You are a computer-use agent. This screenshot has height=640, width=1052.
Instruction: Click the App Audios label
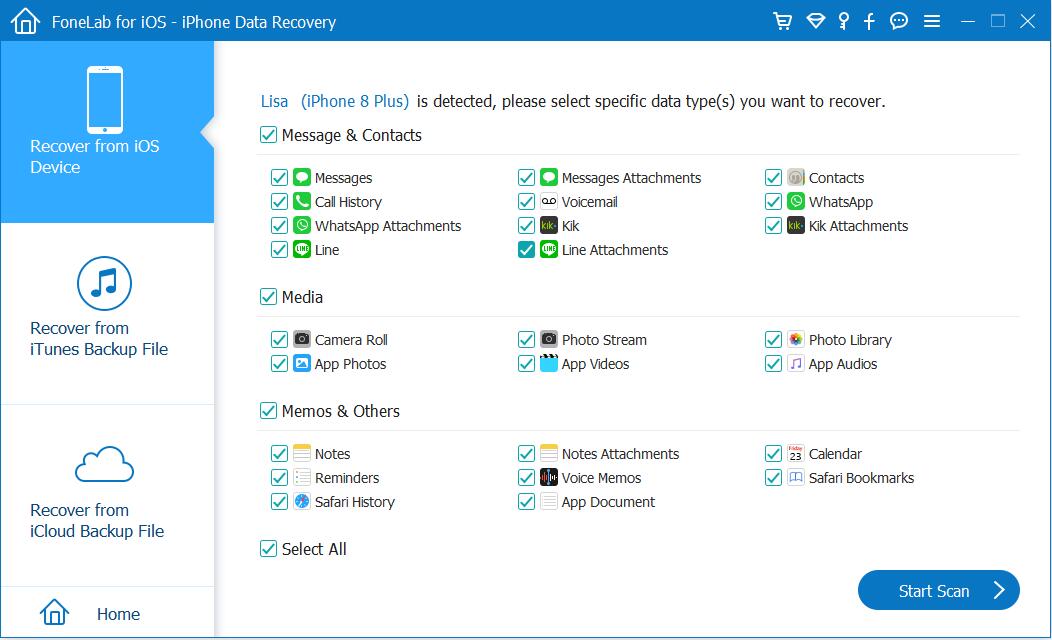(843, 364)
